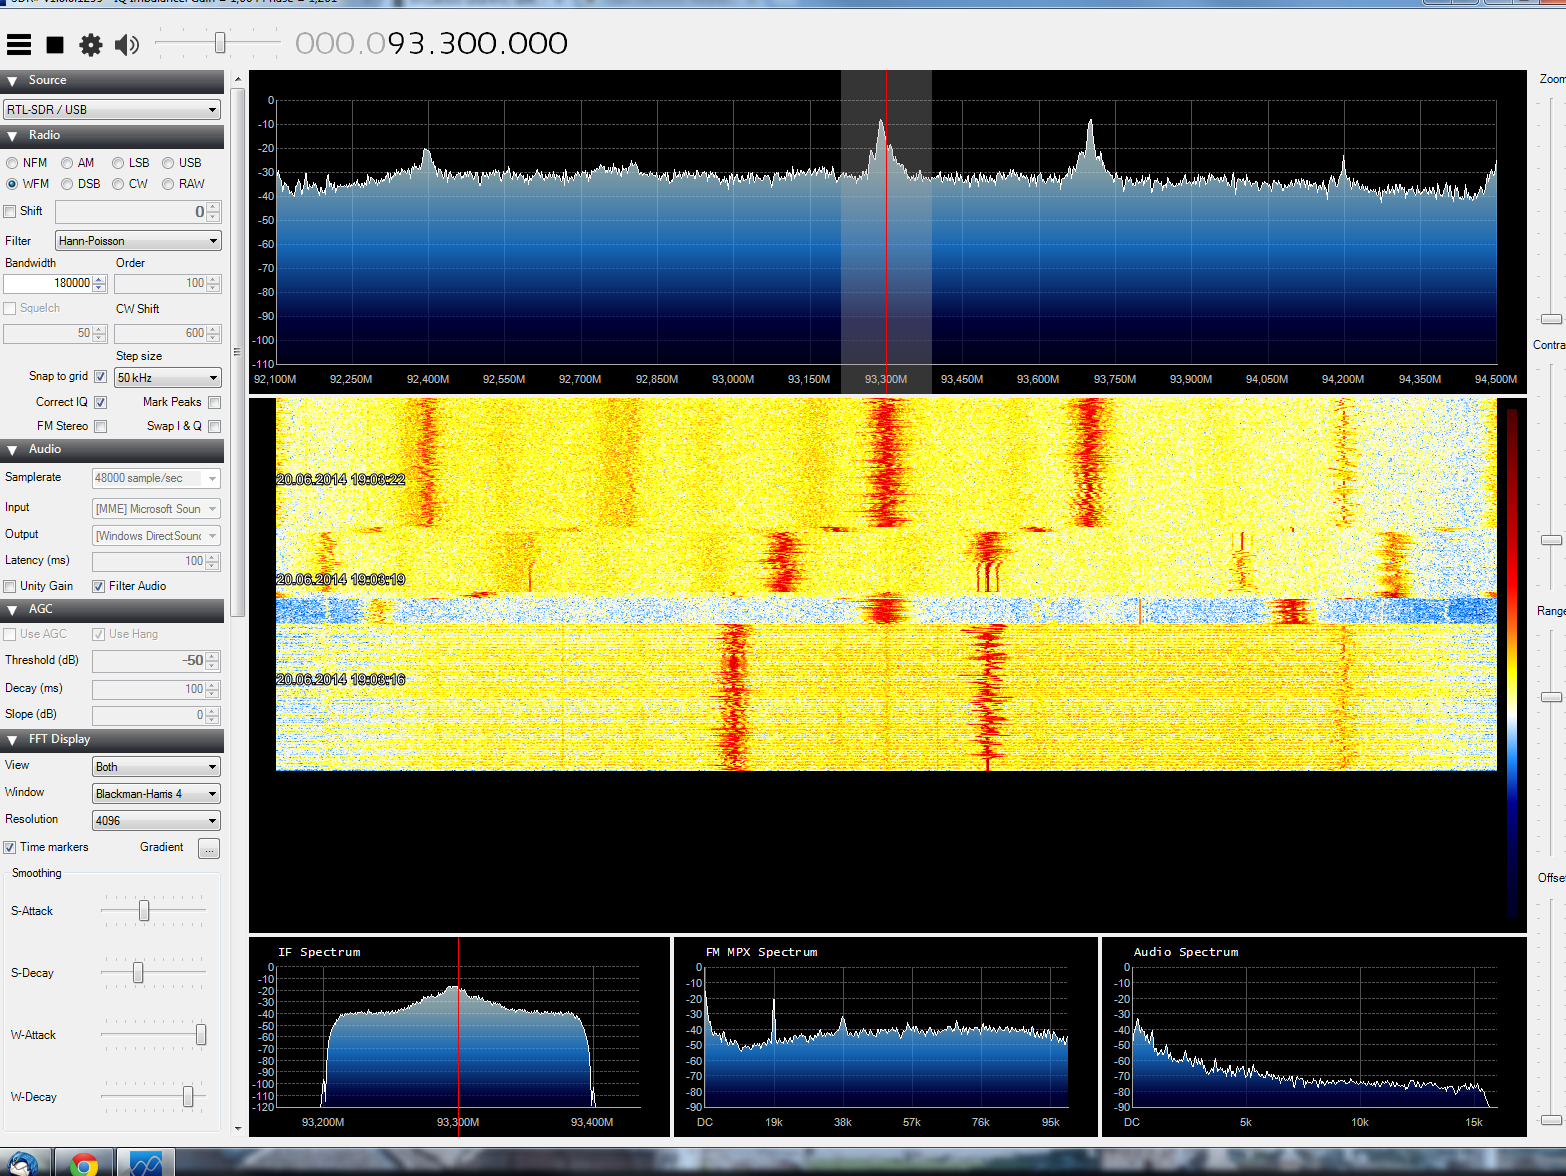The image size is (1566, 1176).
Task: Click the left panel scrollbar
Action: (x=238, y=350)
